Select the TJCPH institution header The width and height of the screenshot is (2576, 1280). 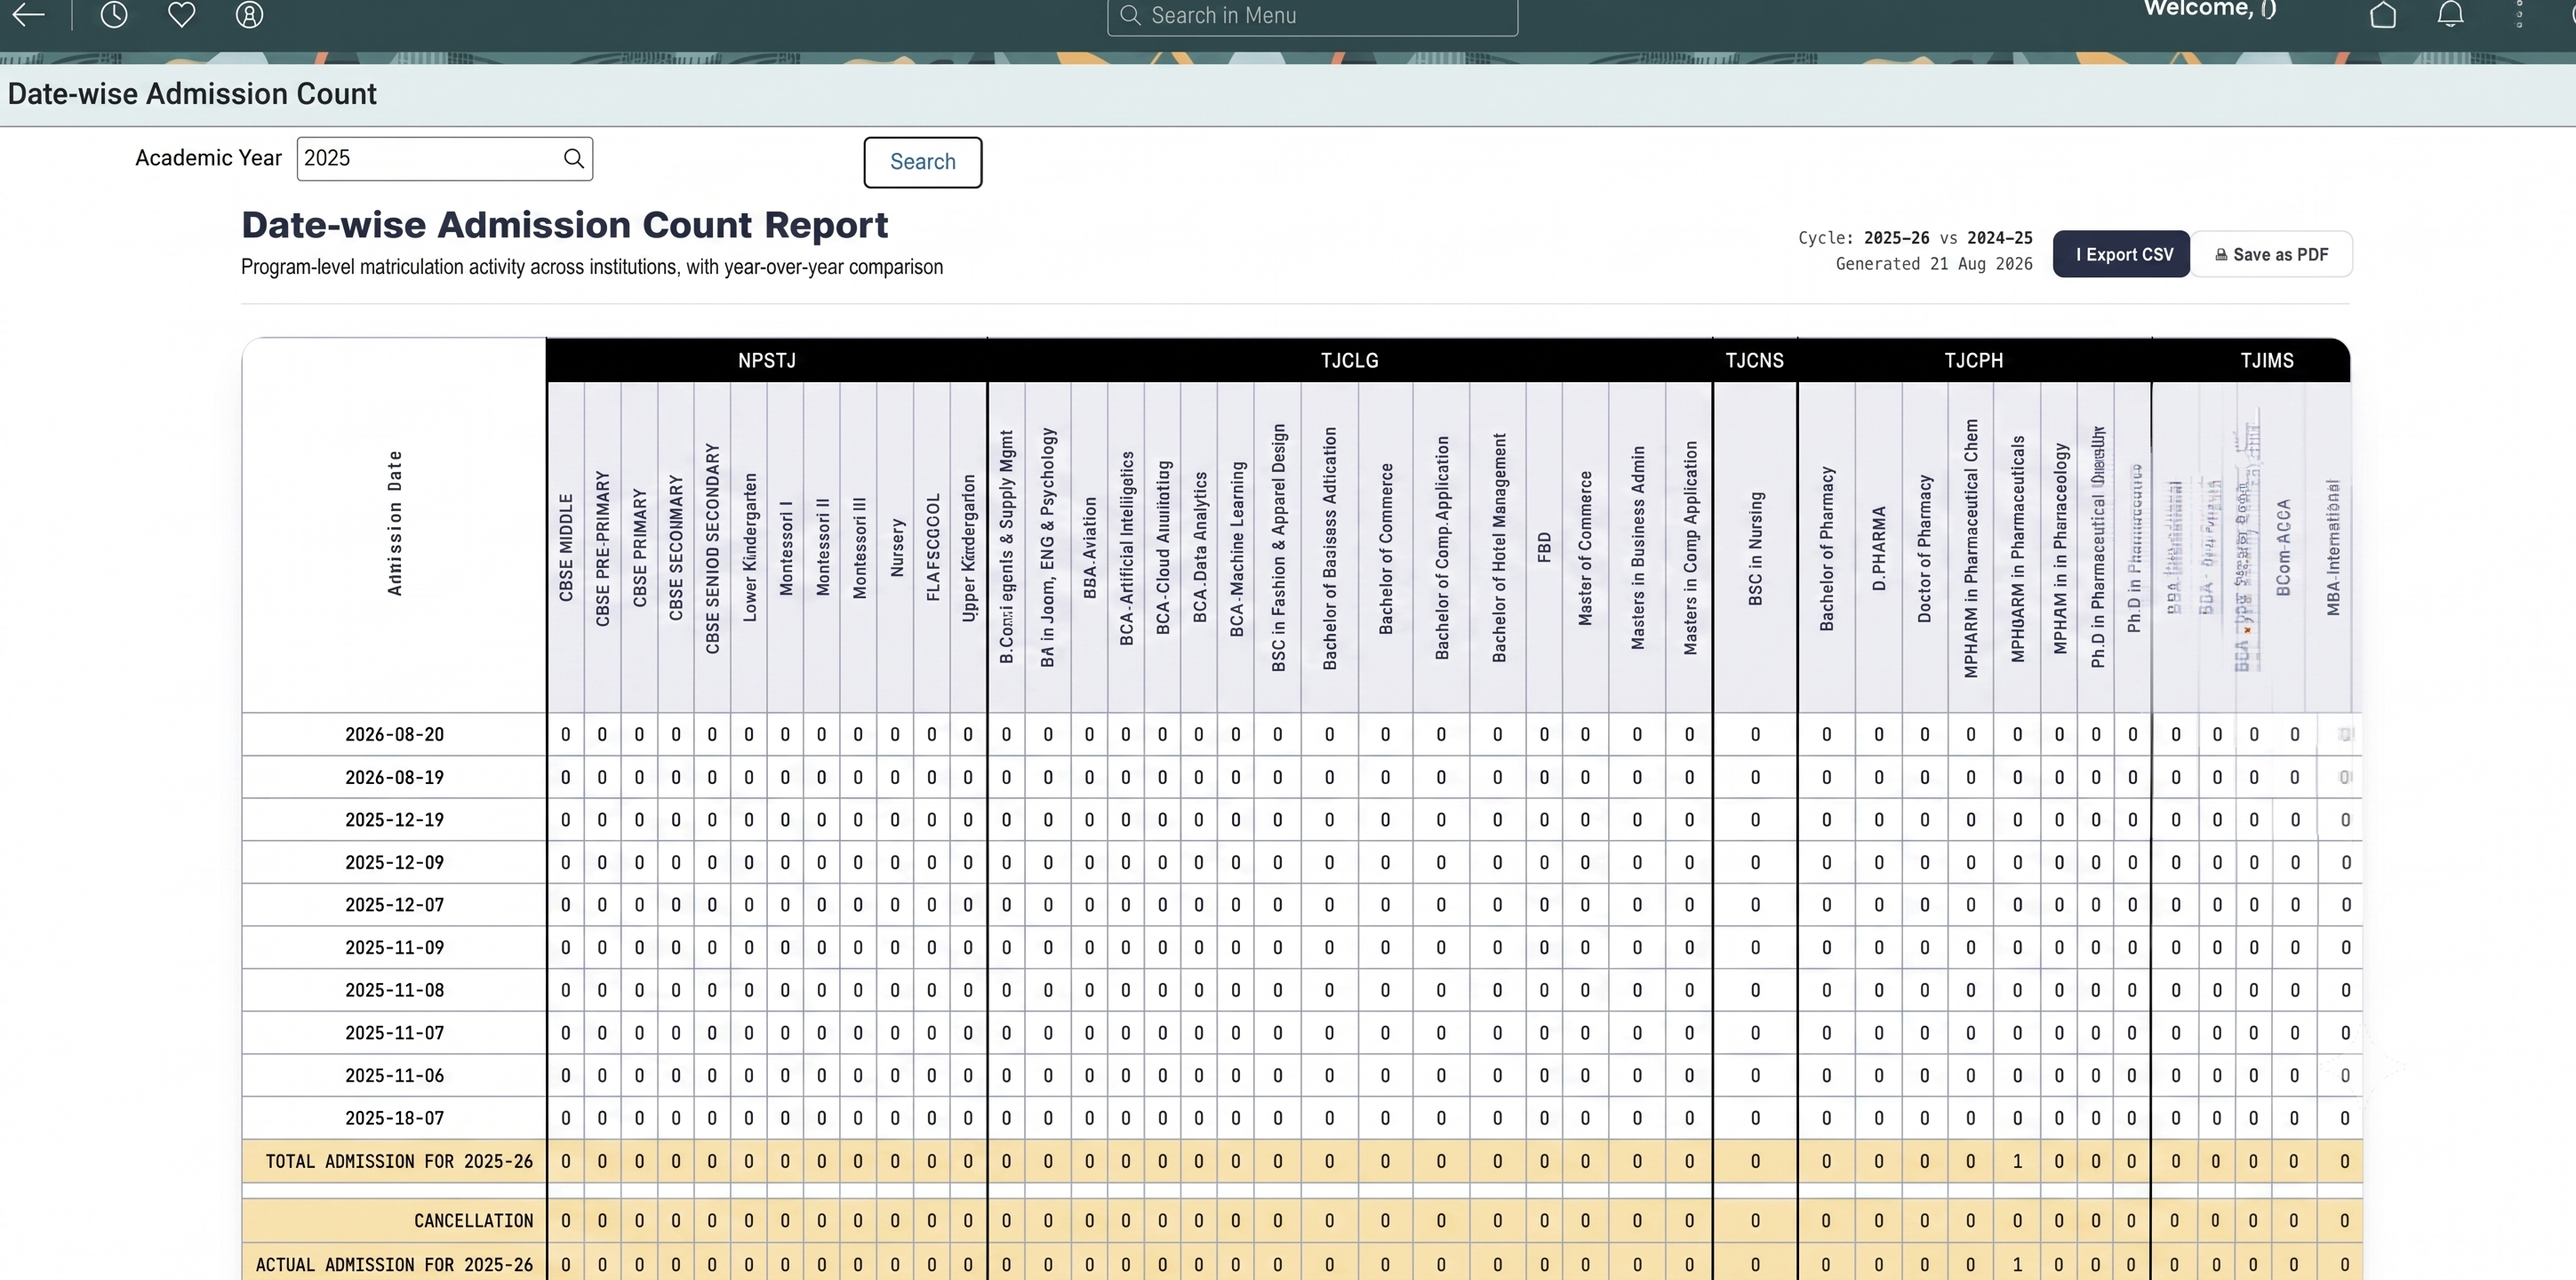(1973, 360)
